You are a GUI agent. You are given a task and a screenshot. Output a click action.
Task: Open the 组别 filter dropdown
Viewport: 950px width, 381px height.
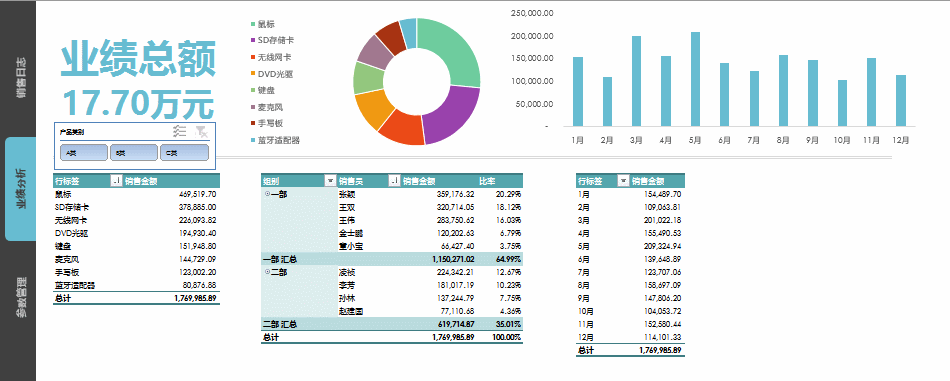[330, 181]
